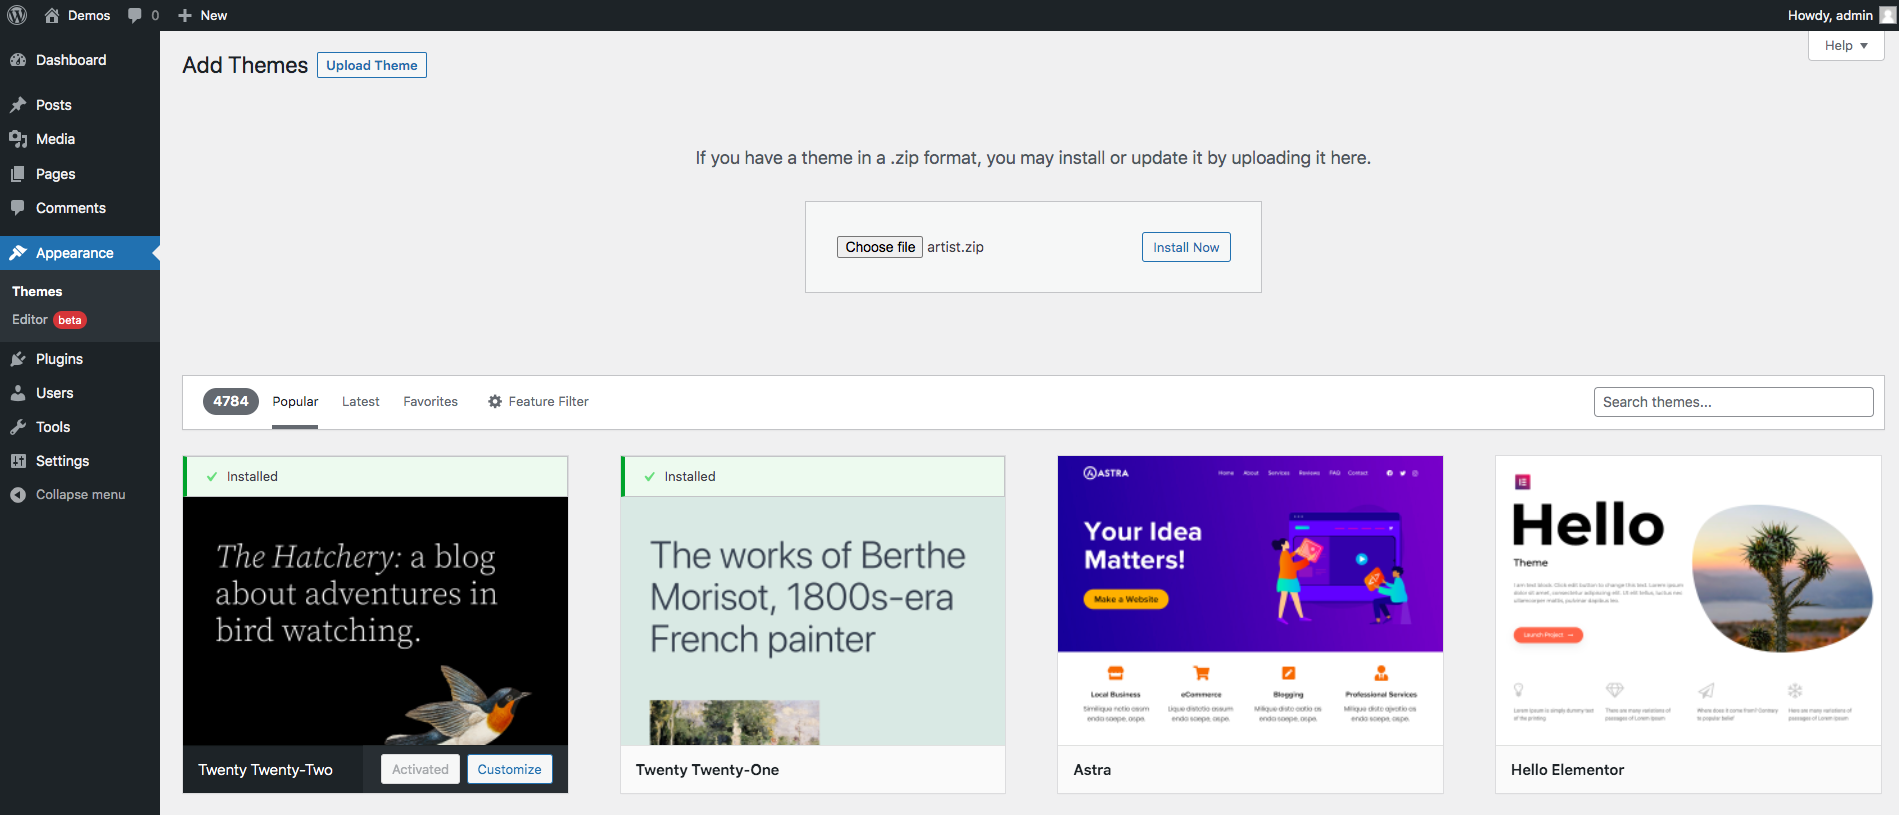Switch to the Favorites tab

click(x=430, y=401)
